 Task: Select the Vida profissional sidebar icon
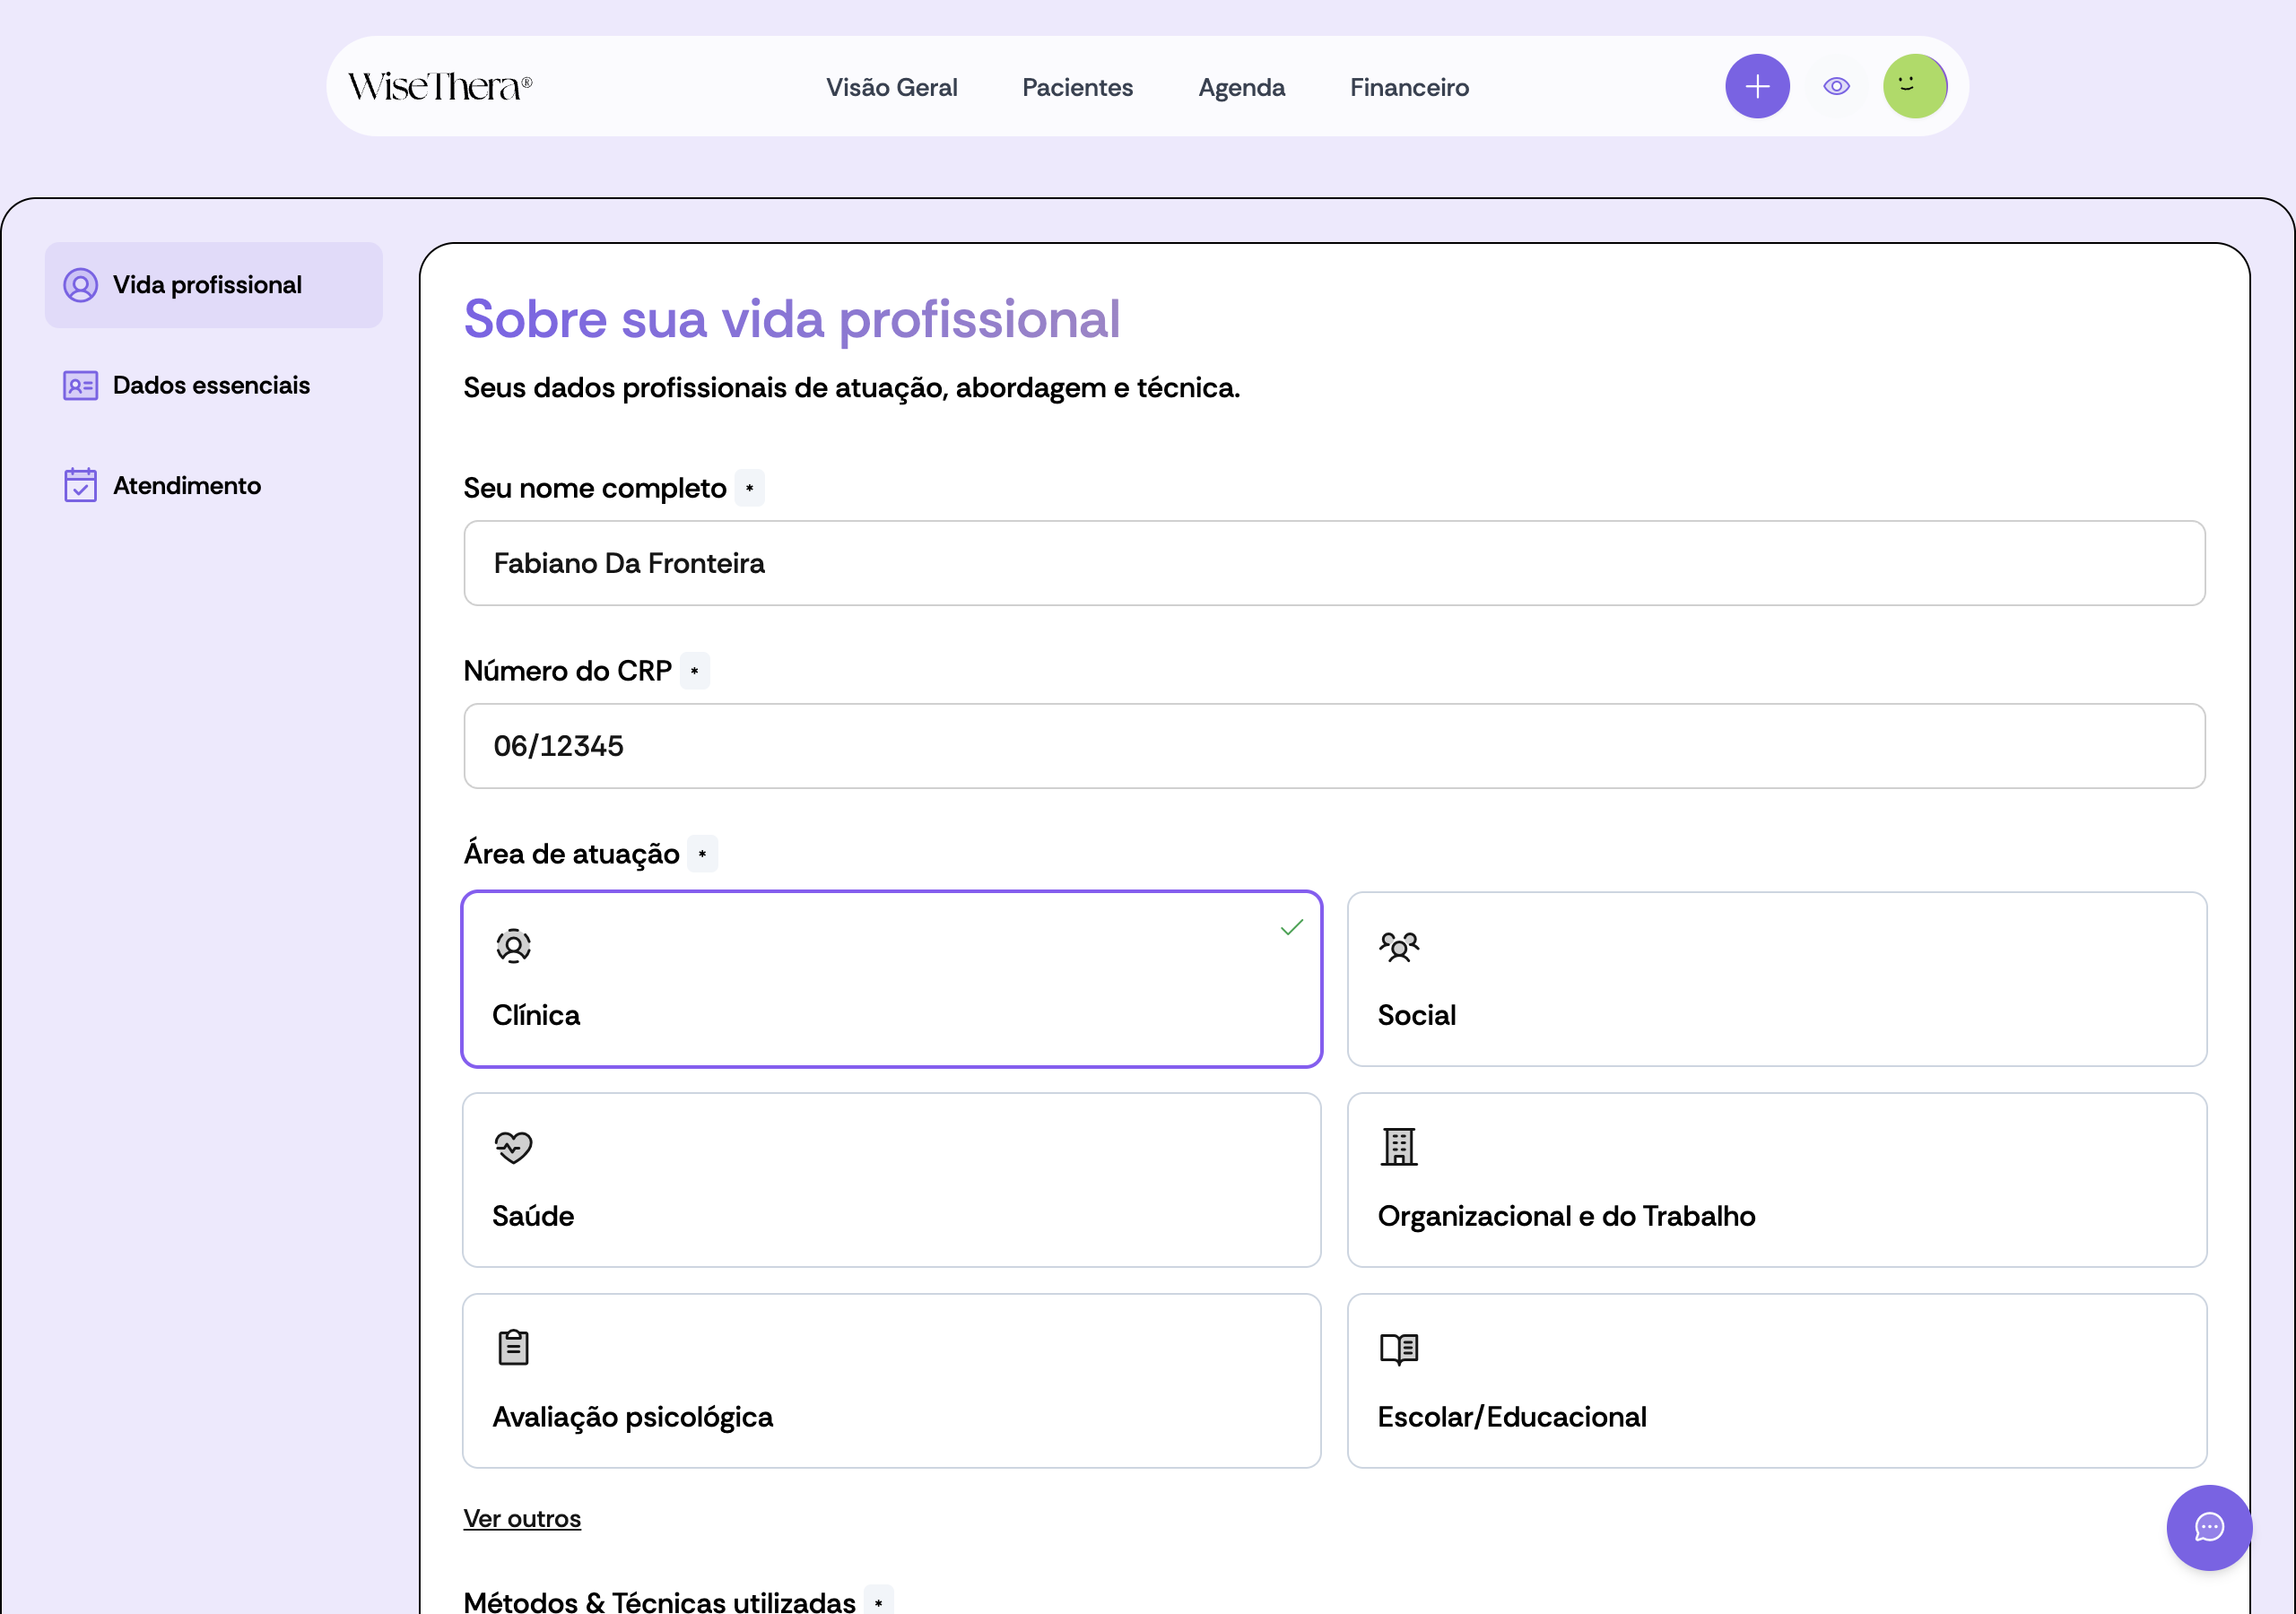pyautogui.click(x=80, y=285)
